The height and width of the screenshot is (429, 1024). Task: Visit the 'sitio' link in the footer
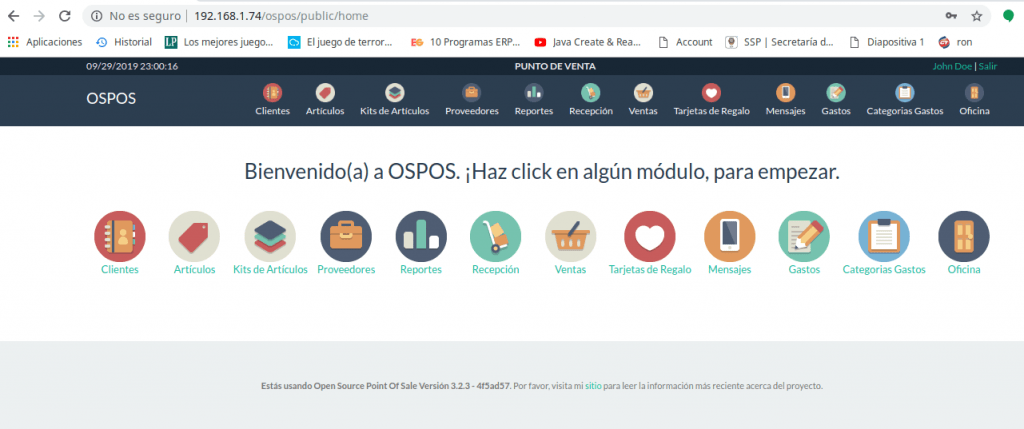point(593,385)
